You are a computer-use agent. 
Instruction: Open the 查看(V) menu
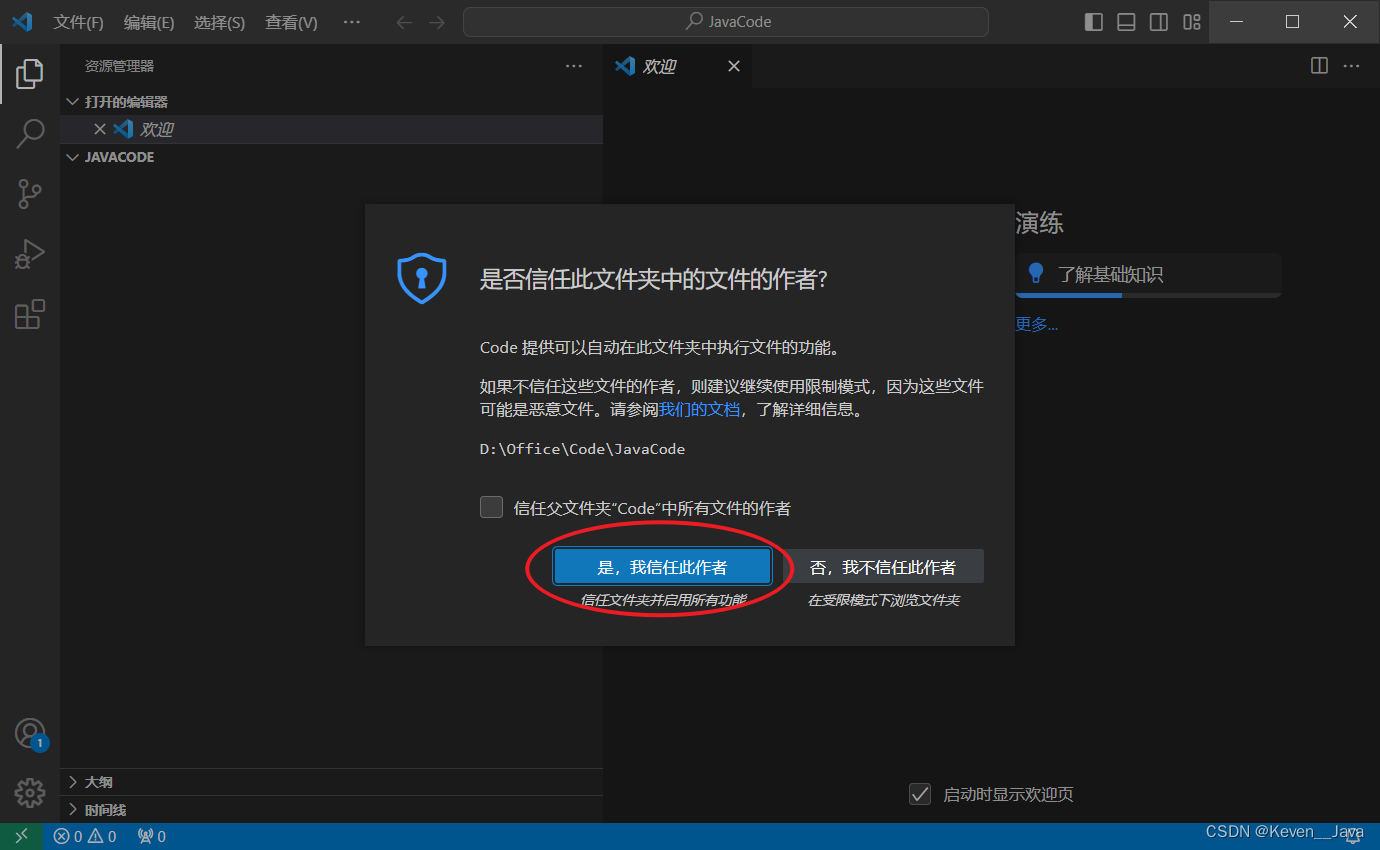point(291,22)
